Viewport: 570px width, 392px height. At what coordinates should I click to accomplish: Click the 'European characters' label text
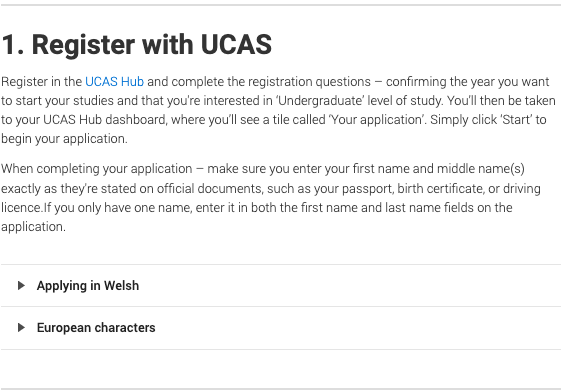tap(96, 328)
